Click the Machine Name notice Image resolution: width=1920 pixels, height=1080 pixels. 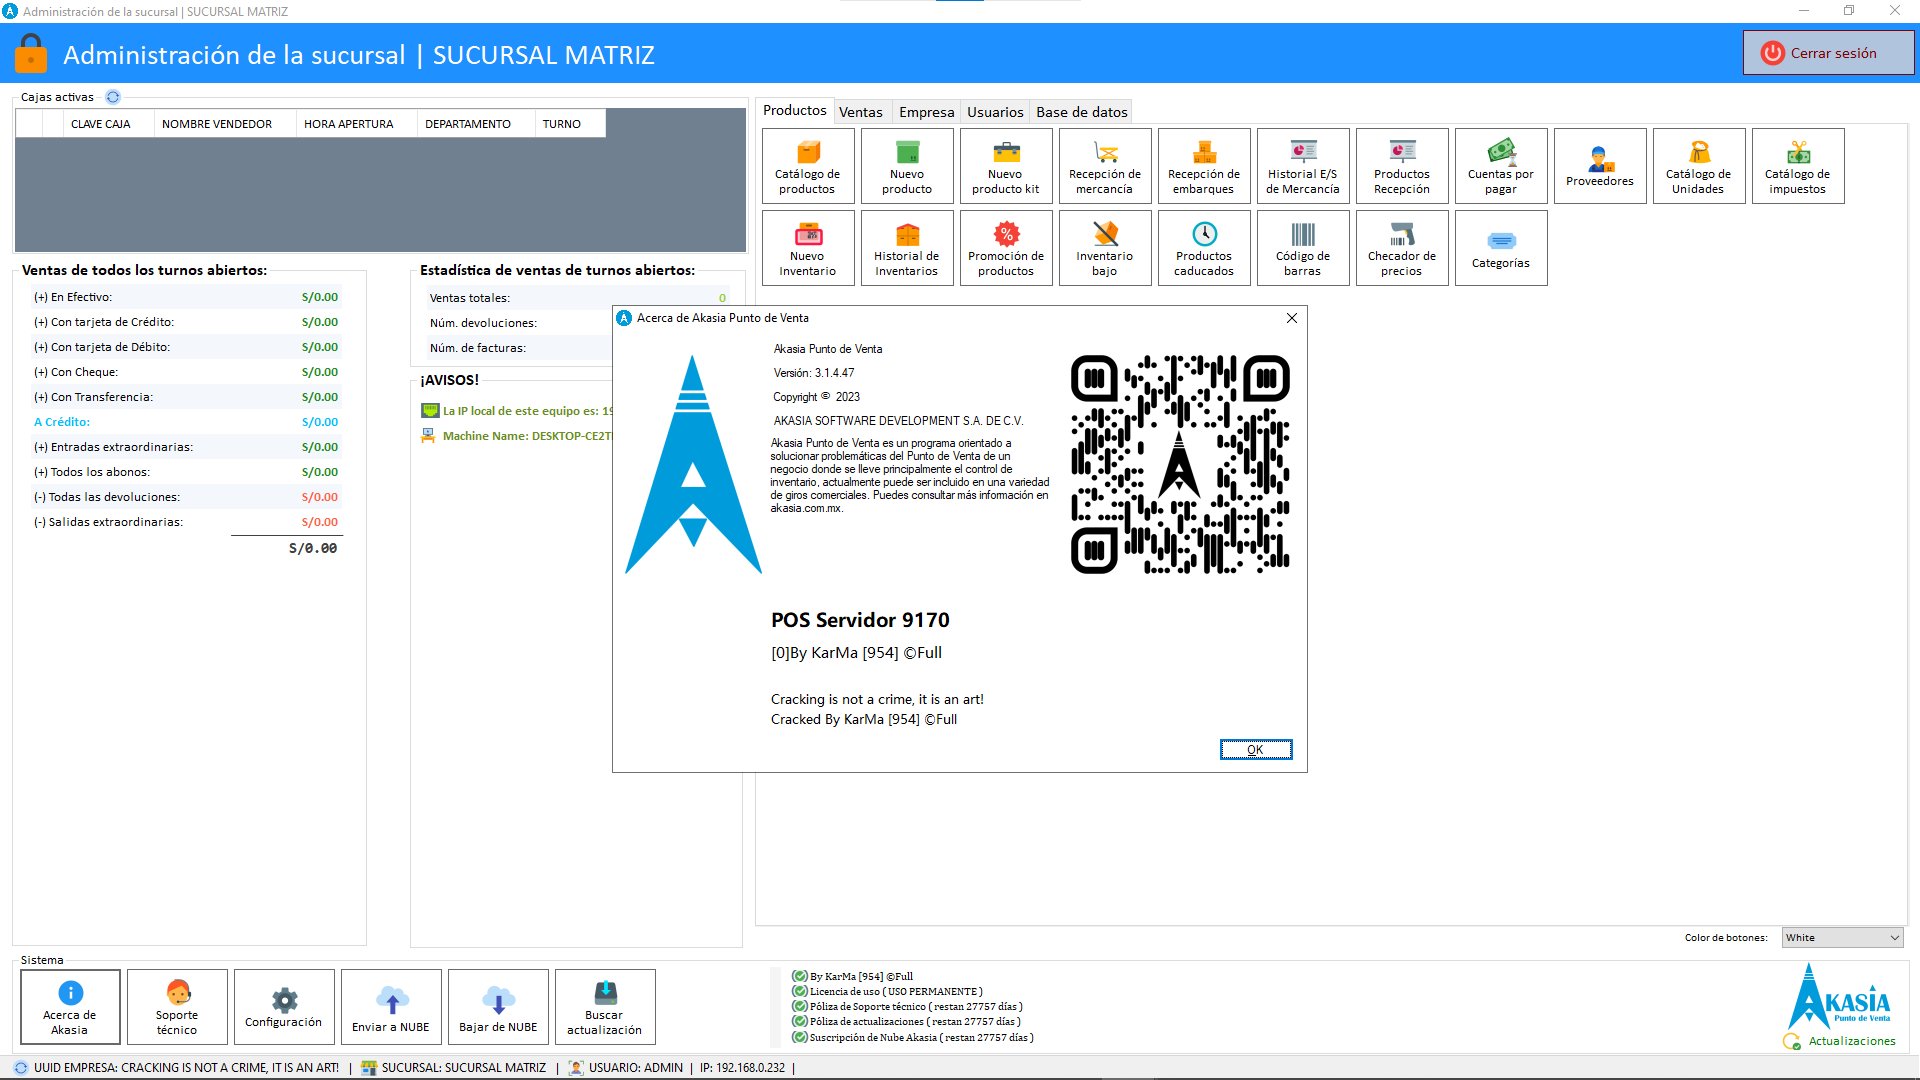[518, 436]
